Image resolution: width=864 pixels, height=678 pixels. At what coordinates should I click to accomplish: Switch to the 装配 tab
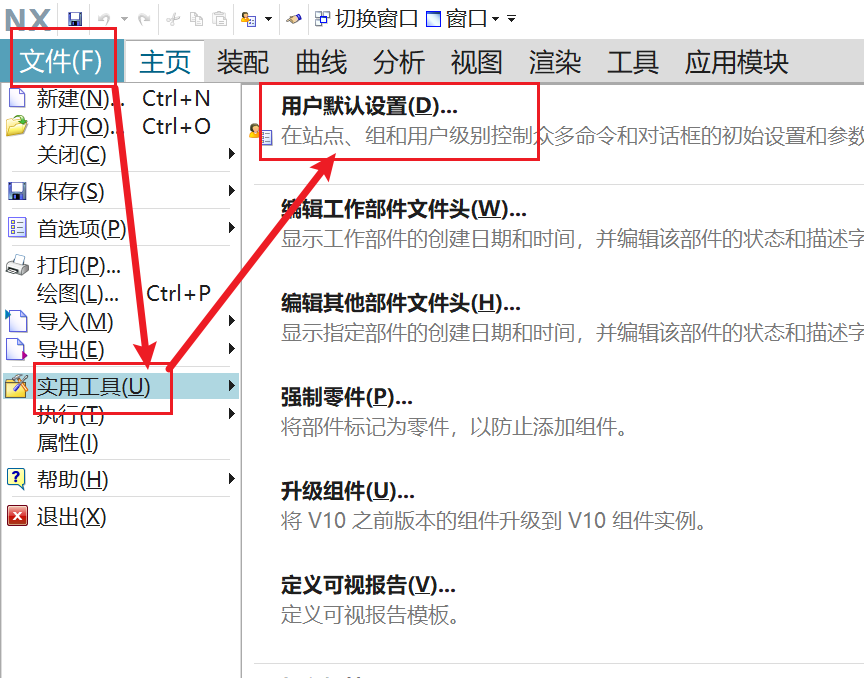pyautogui.click(x=242, y=62)
